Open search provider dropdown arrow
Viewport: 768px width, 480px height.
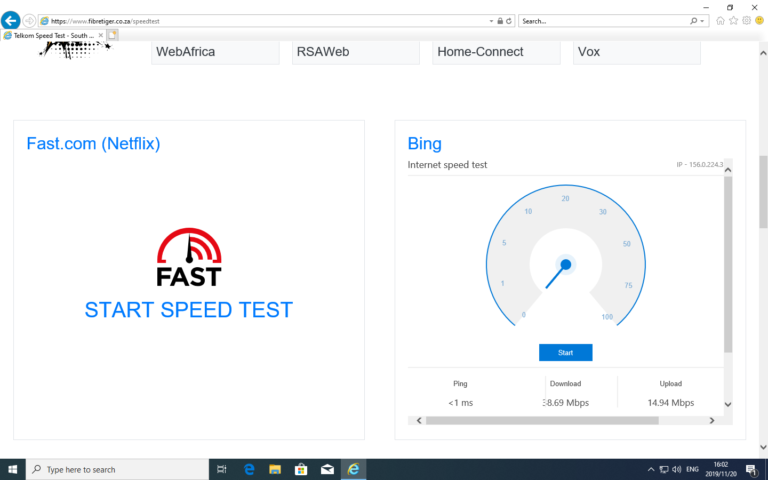(x=702, y=21)
